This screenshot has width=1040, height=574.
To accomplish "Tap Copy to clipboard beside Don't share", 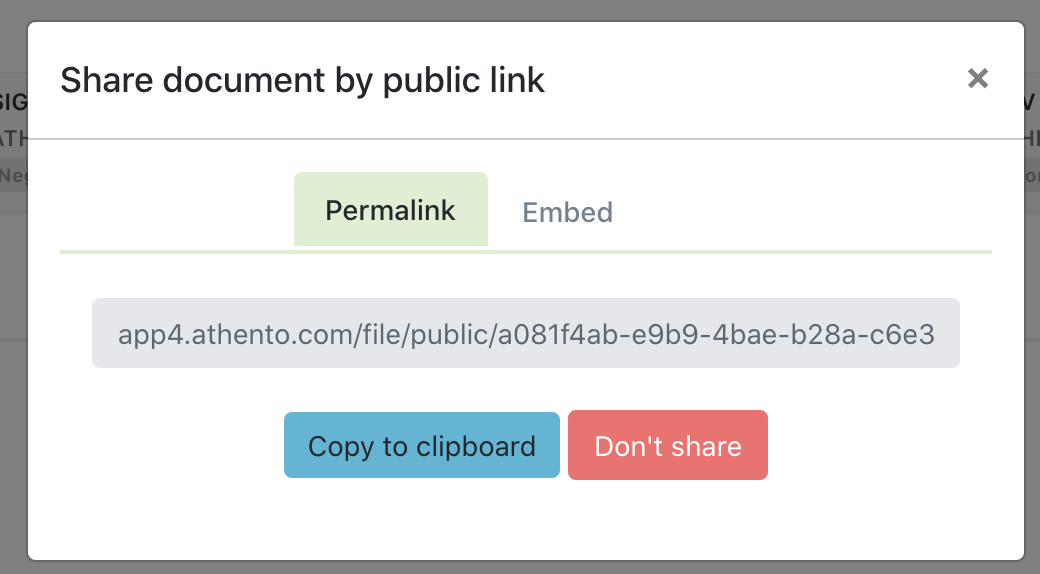I will (x=421, y=445).
